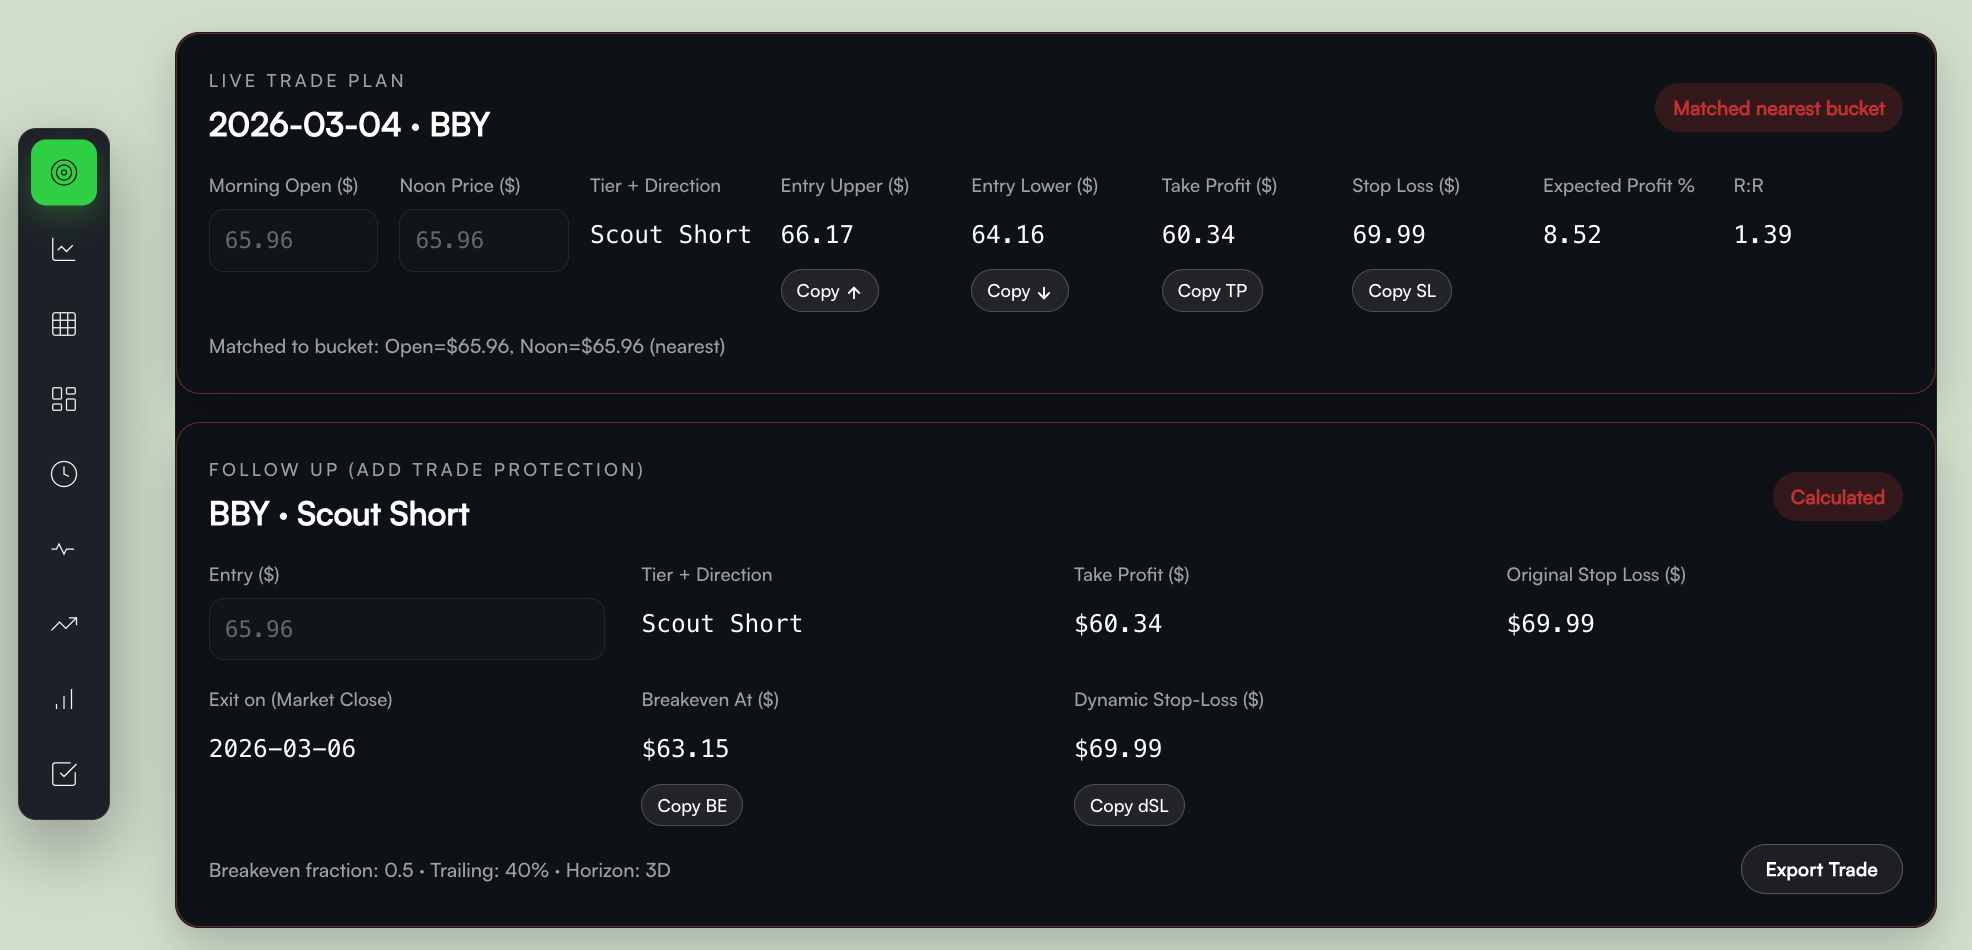
Task: Click the green target icon in sidebar
Action: 64,173
